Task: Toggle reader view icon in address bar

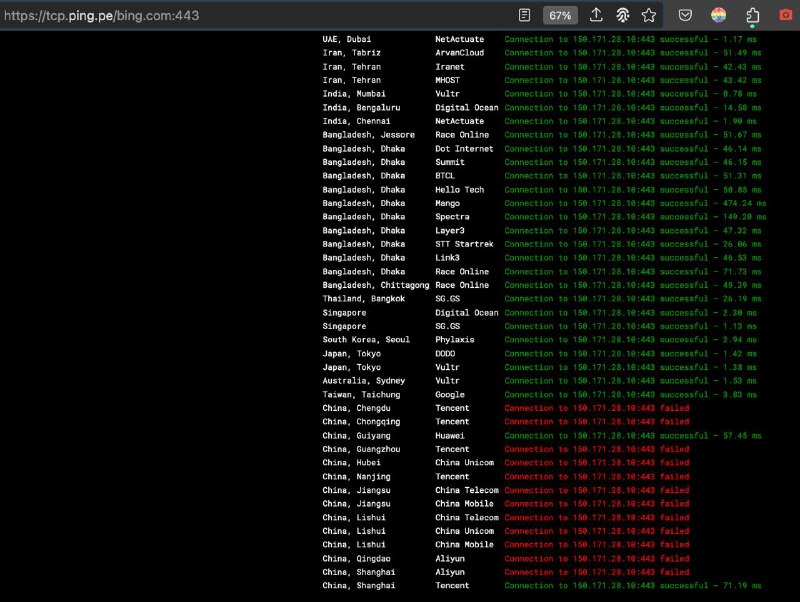Action: pos(525,15)
